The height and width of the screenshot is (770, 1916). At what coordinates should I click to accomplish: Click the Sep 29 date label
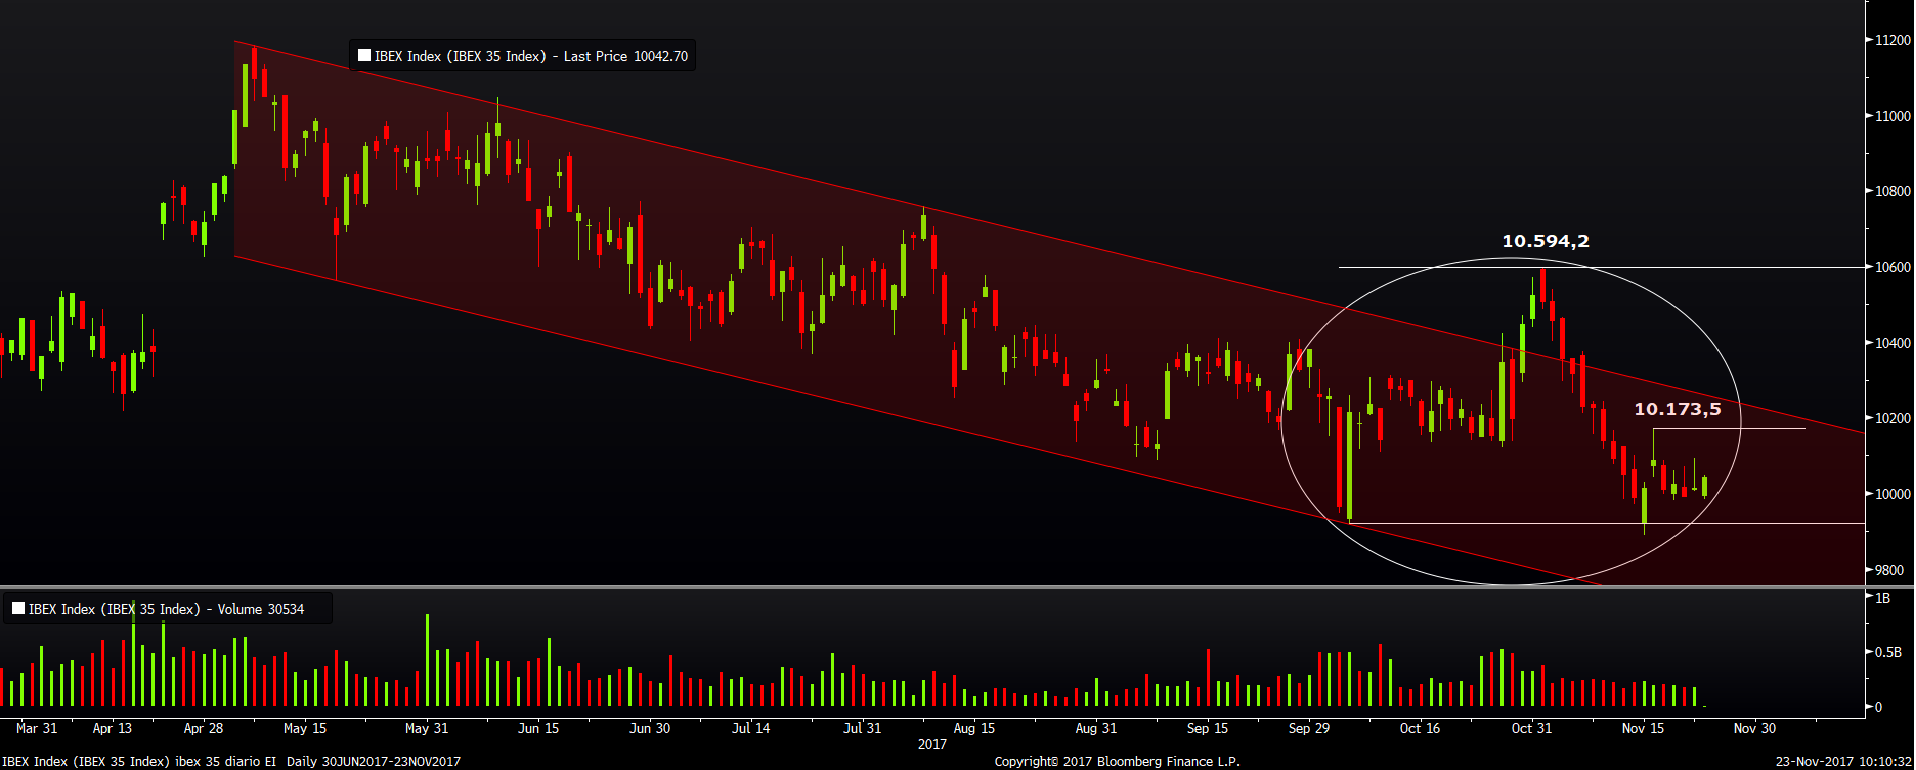tap(1309, 728)
